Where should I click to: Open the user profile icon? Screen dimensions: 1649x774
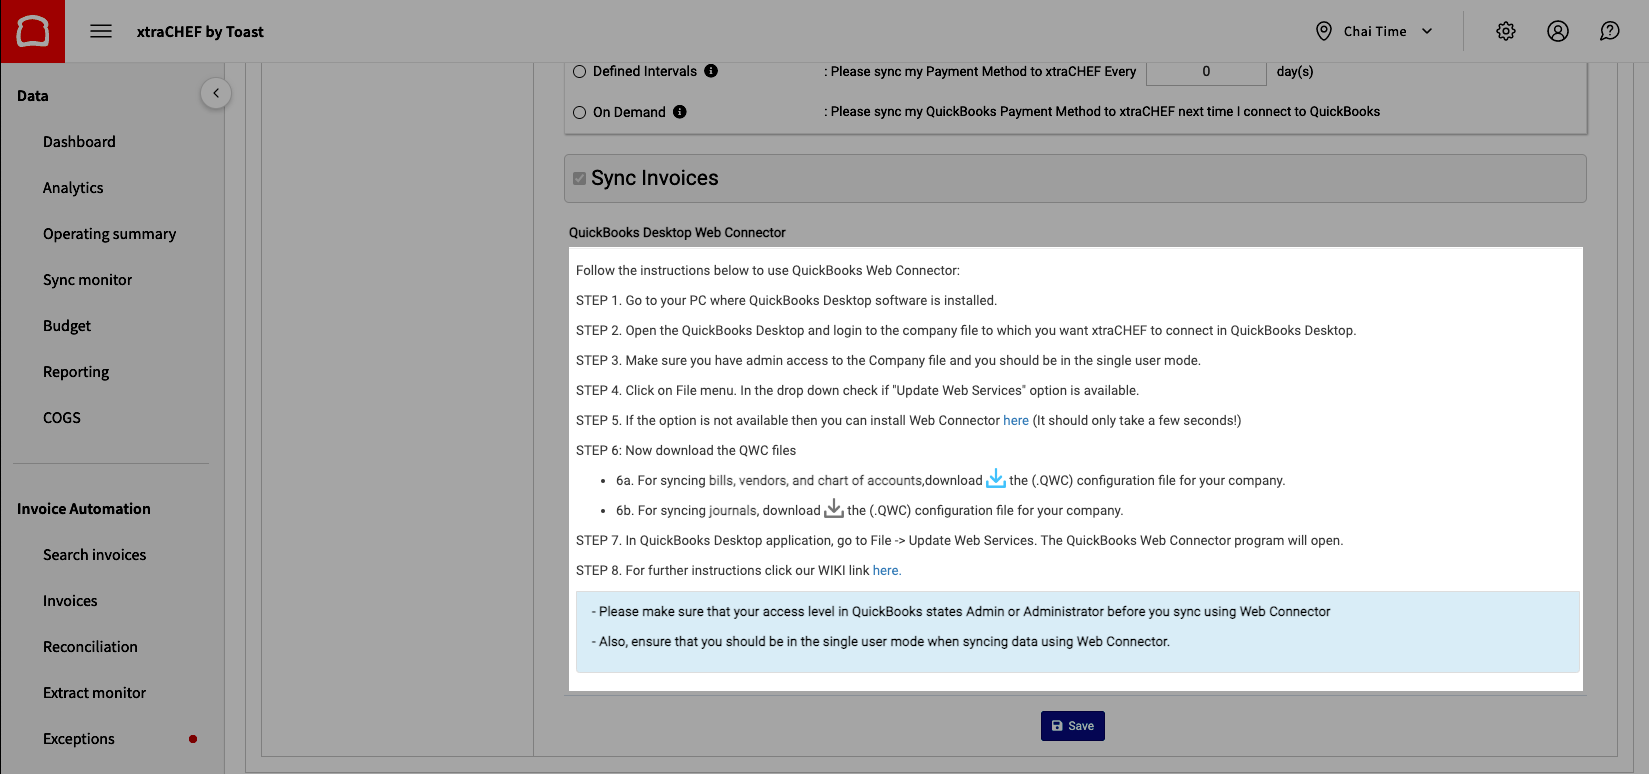(x=1557, y=31)
